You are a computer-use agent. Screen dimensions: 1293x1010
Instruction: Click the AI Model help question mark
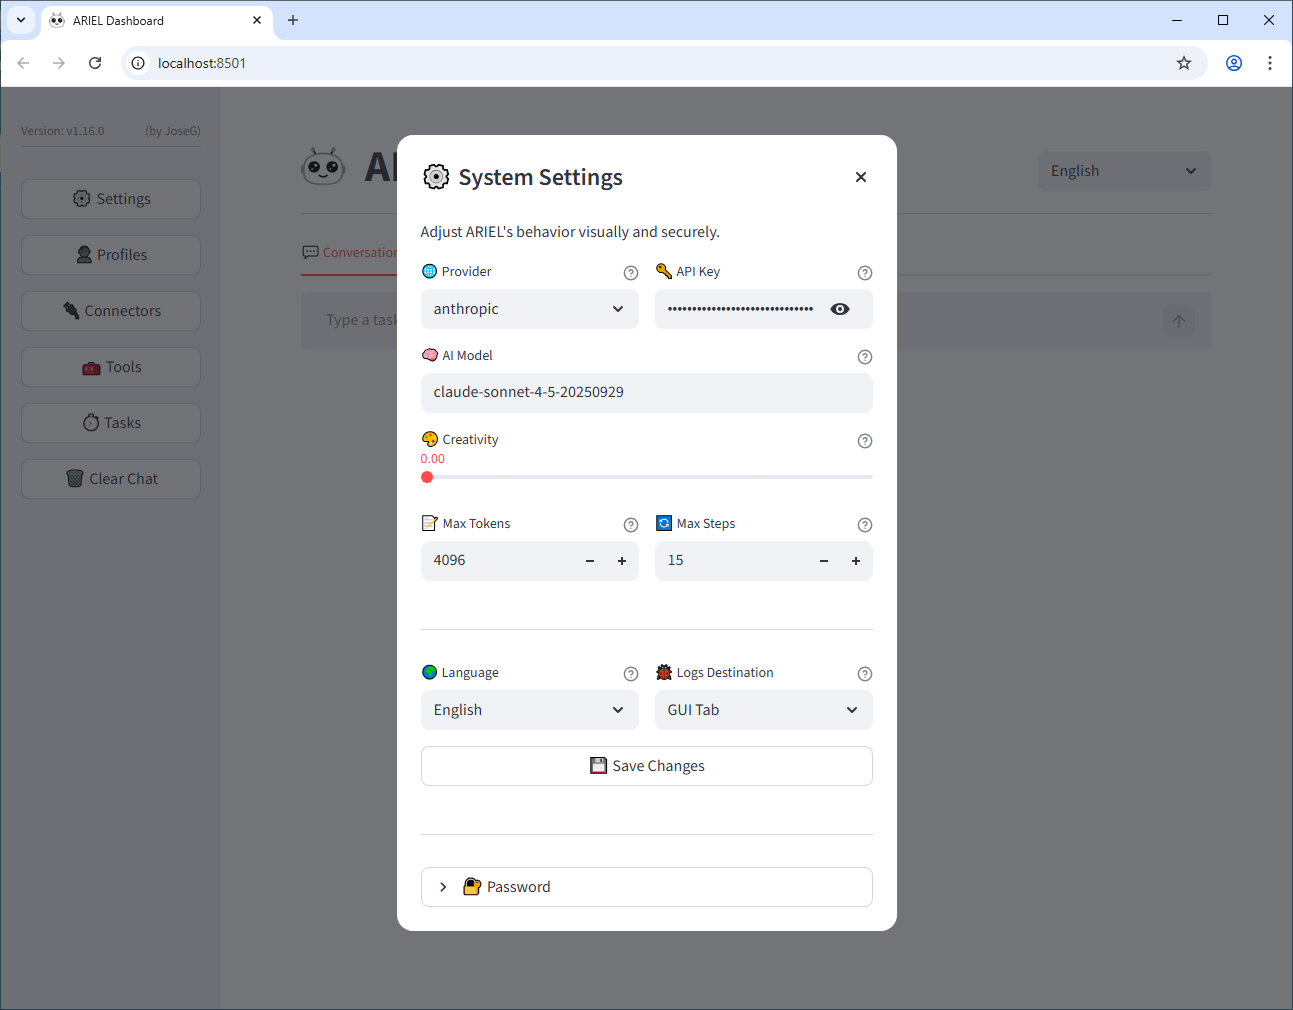pos(865,357)
